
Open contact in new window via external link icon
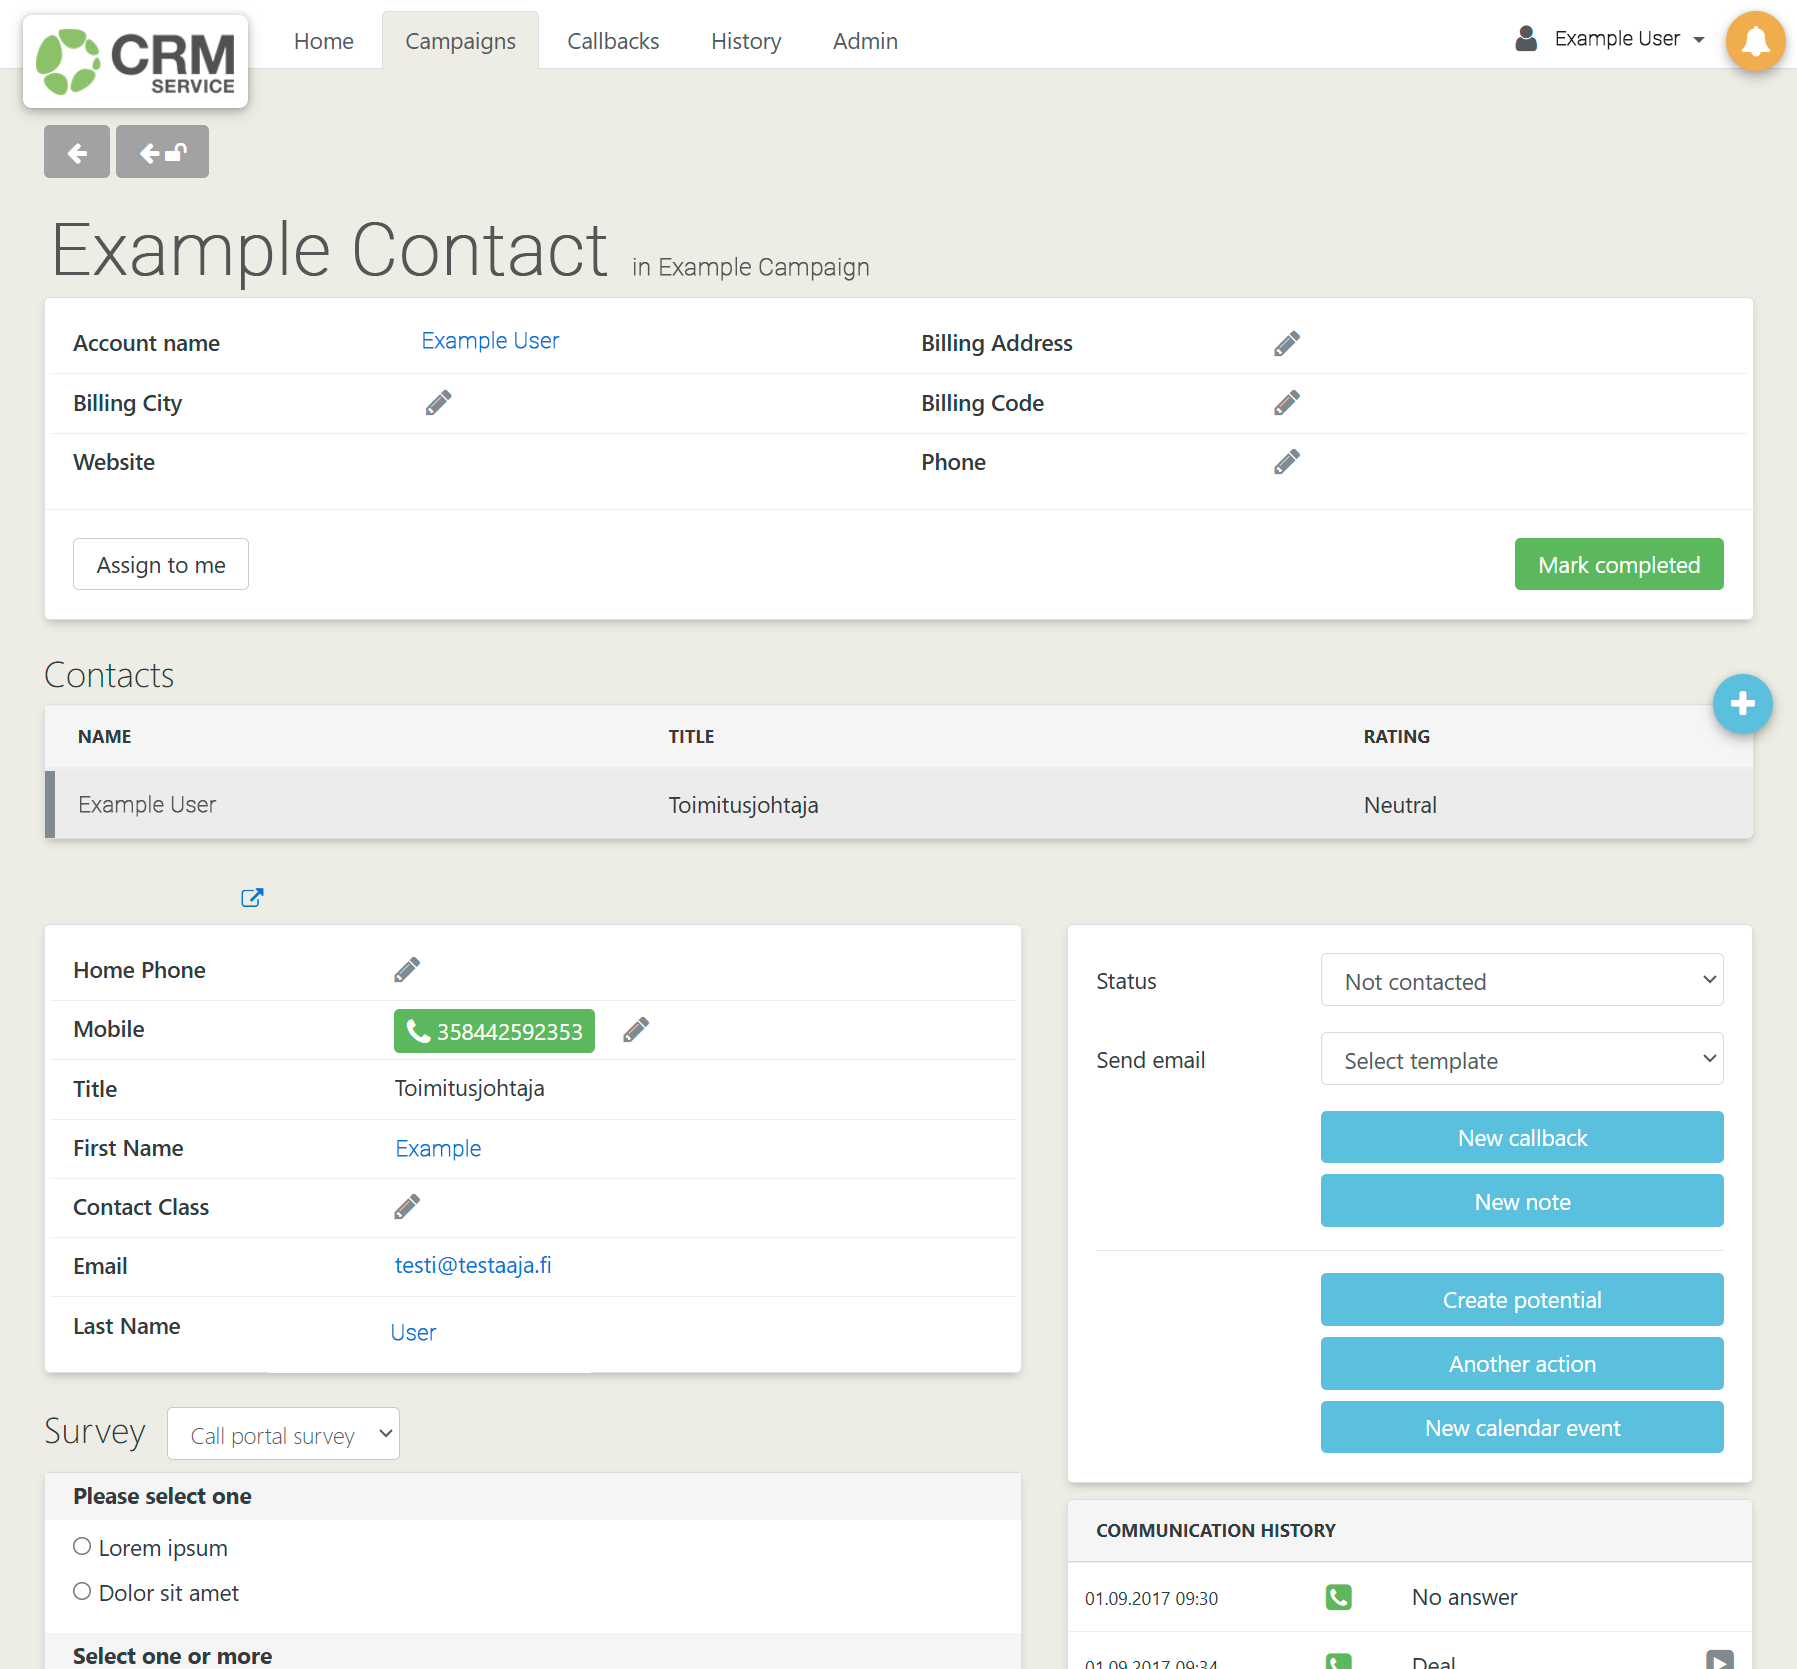point(252,897)
